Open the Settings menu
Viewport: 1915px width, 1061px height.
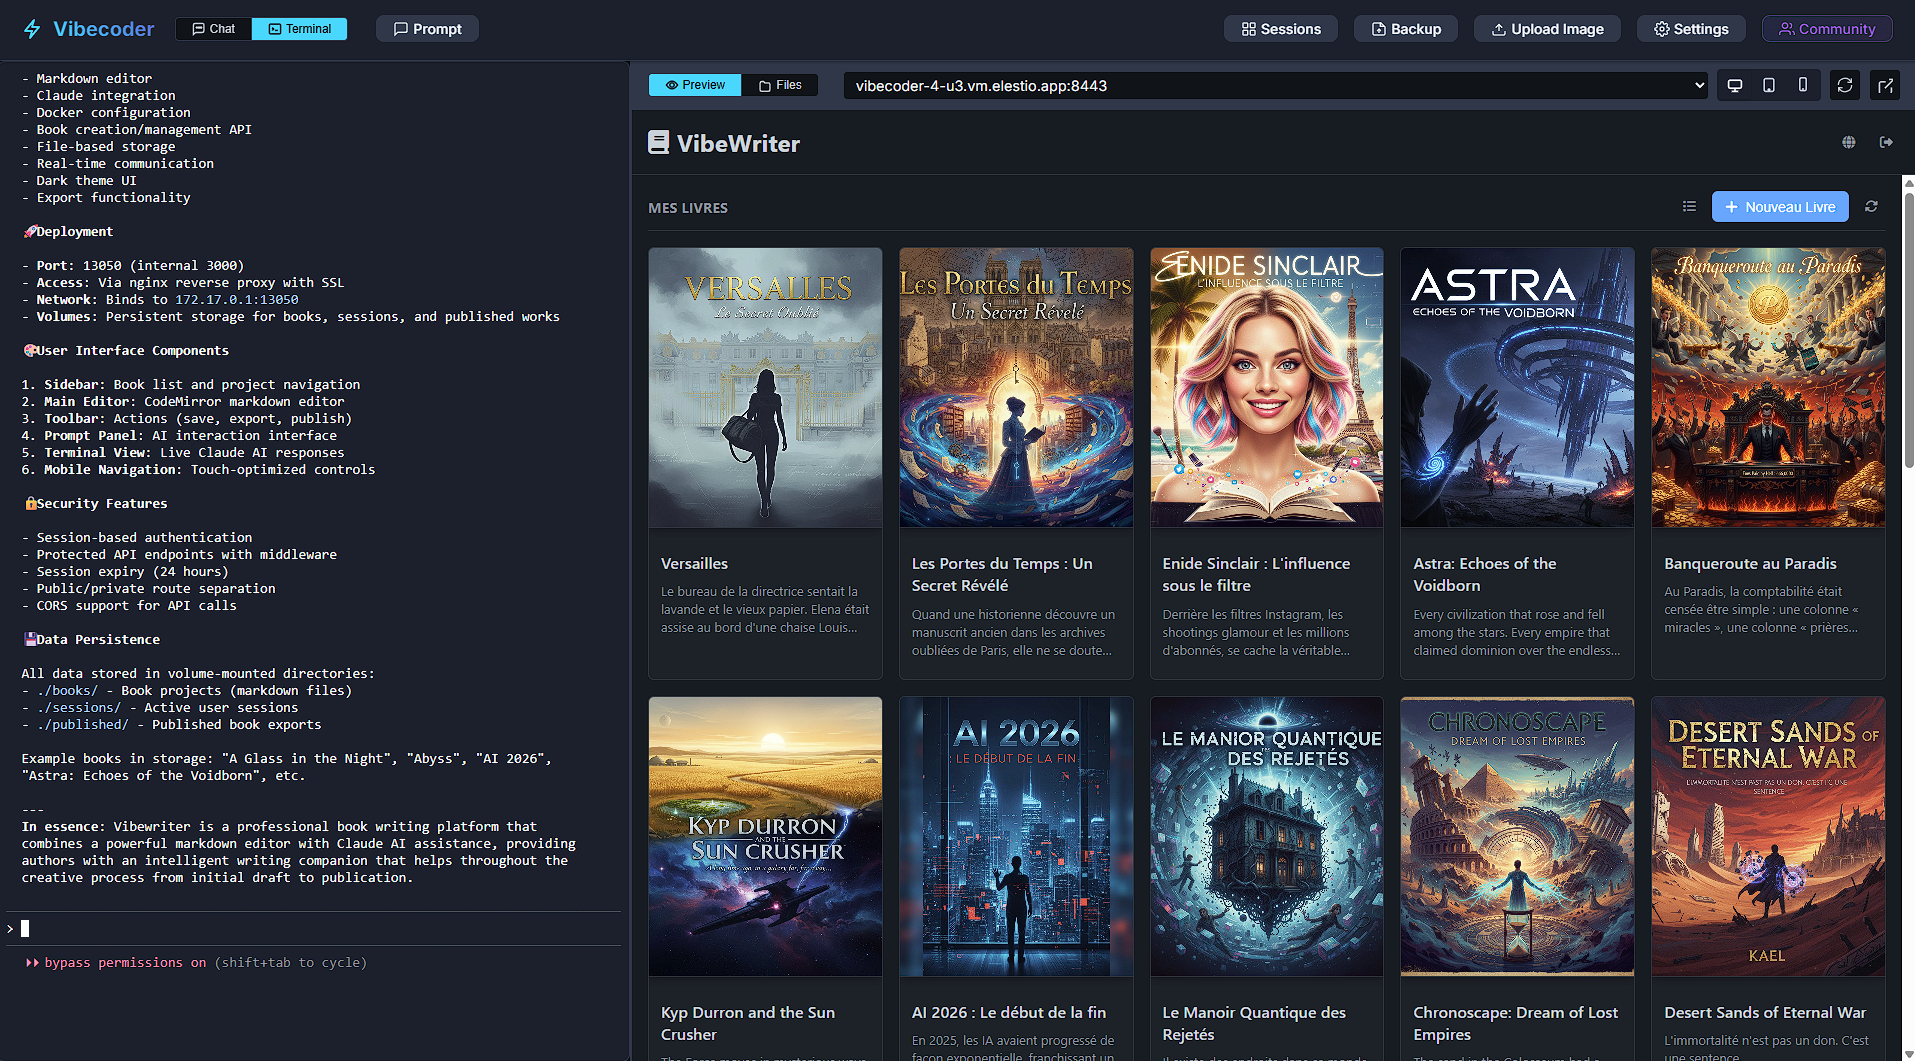1691,29
